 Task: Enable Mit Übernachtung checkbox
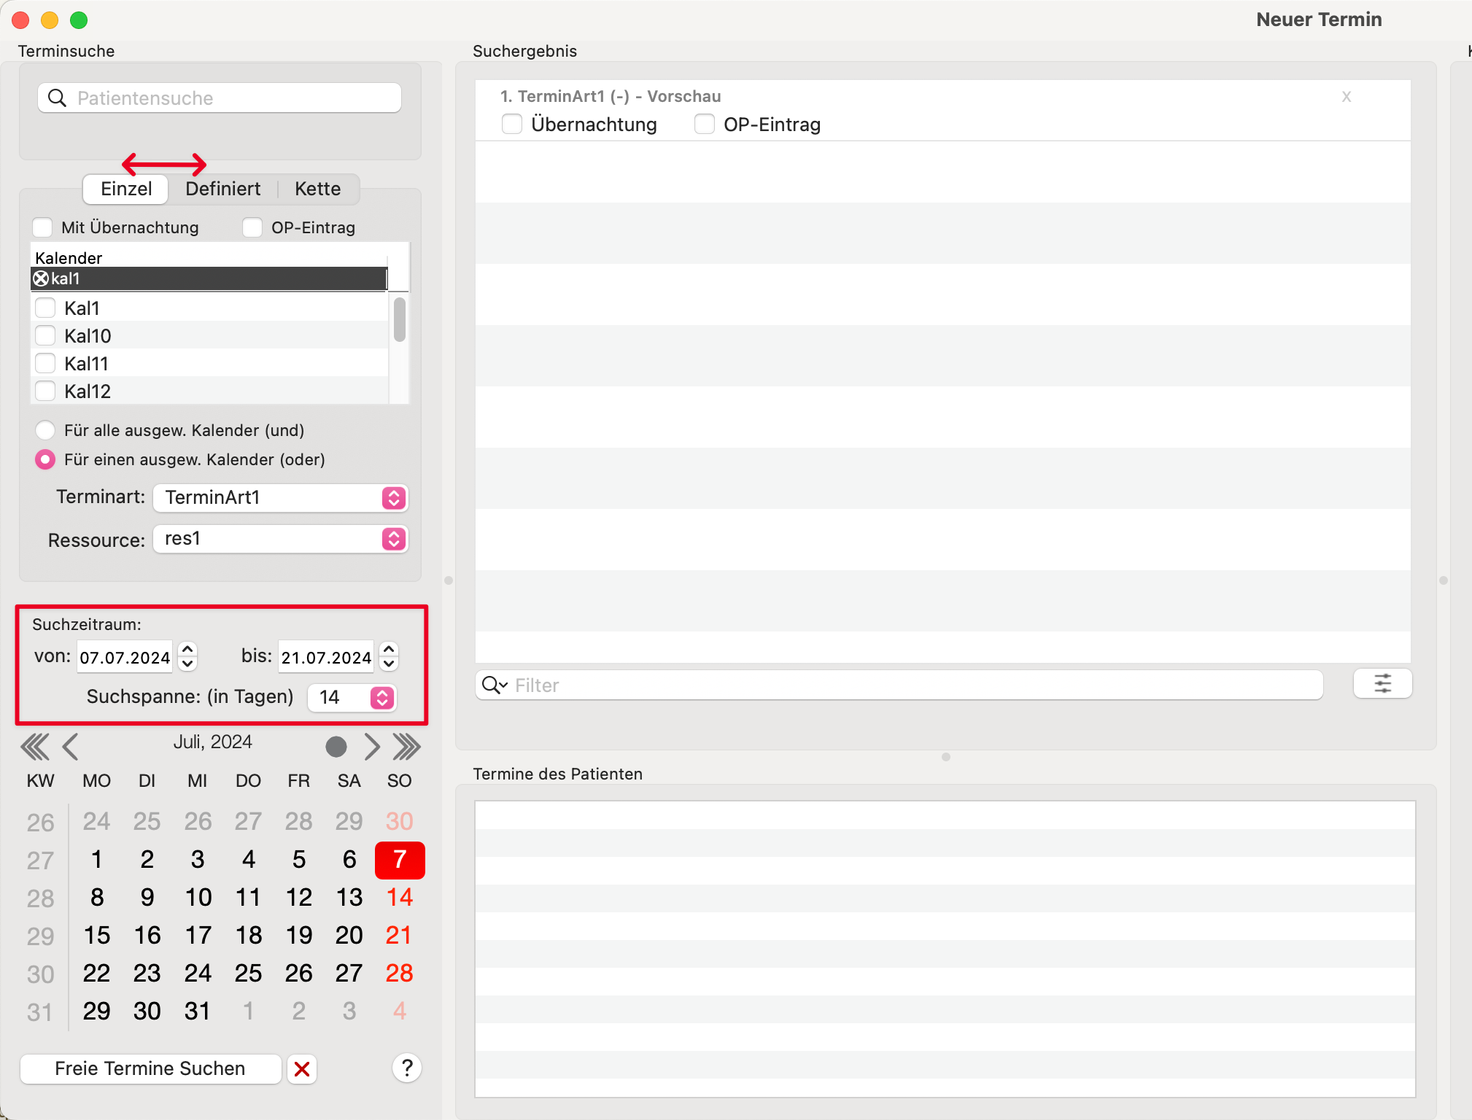point(43,228)
